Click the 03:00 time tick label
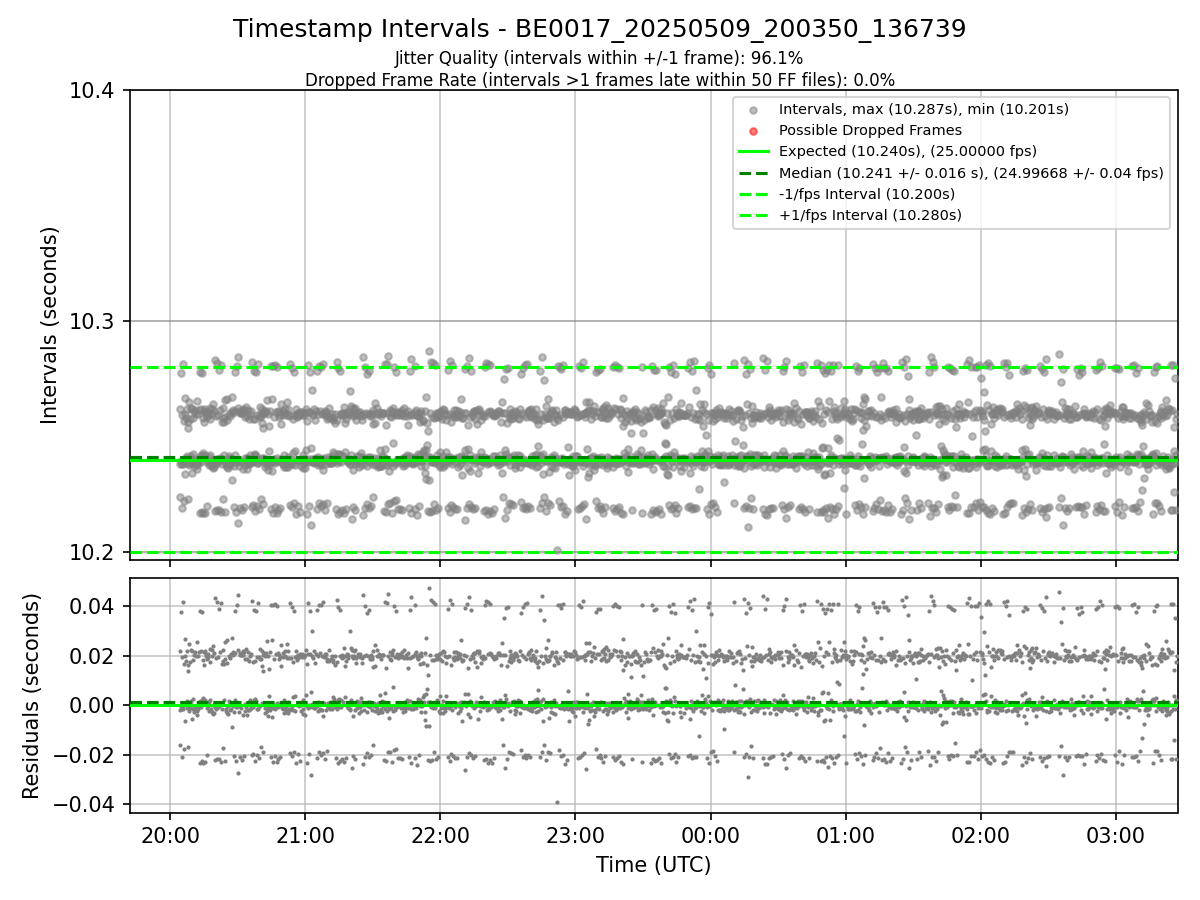The width and height of the screenshot is (1200, 900). pyautogui.click(x=1116, y=834)
